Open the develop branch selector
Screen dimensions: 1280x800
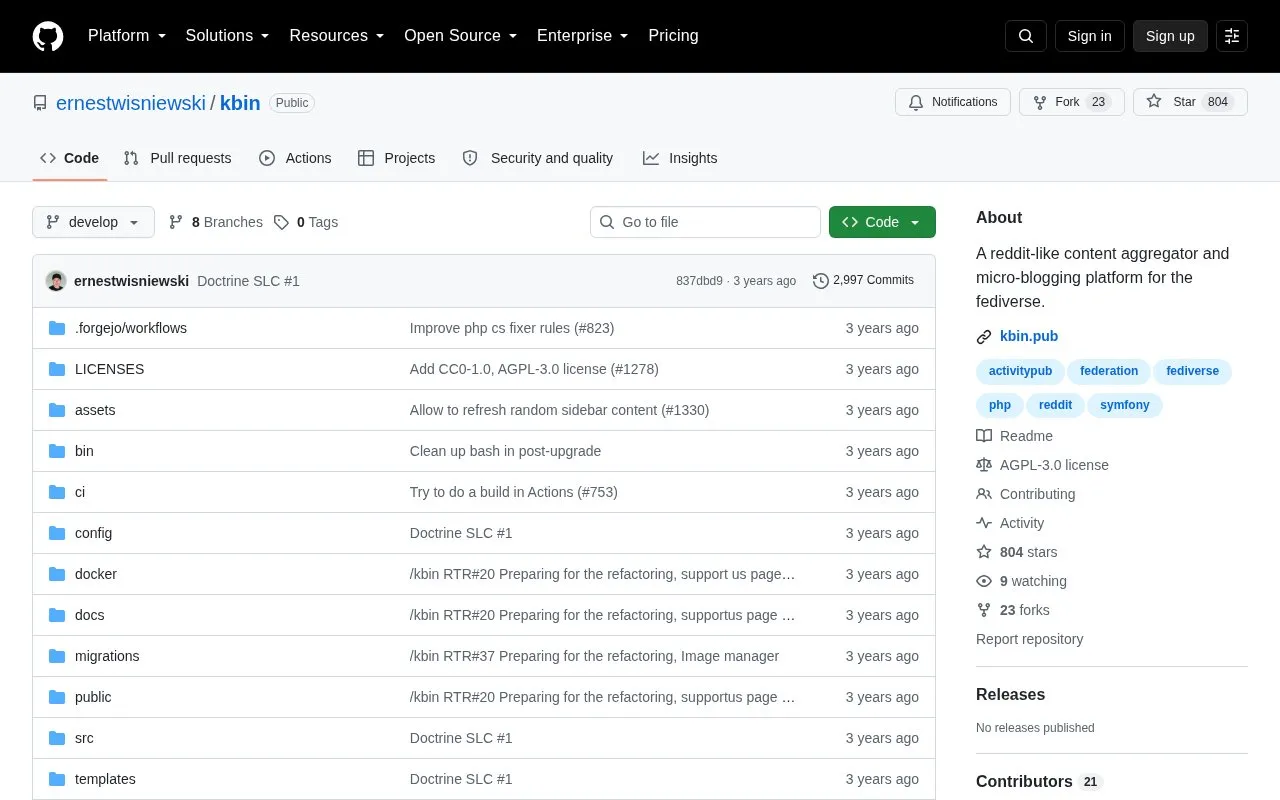(x=94, y=222)
